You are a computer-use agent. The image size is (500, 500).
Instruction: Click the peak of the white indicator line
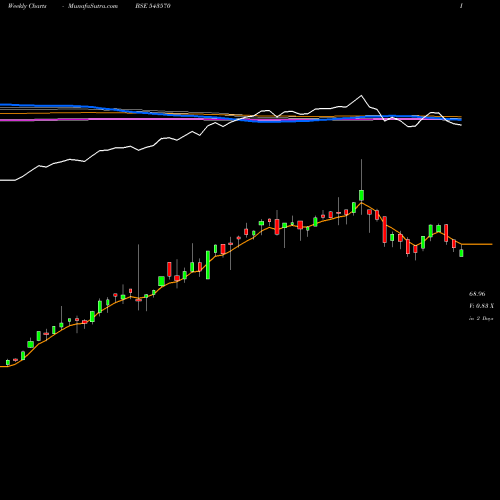coord(361,96)
